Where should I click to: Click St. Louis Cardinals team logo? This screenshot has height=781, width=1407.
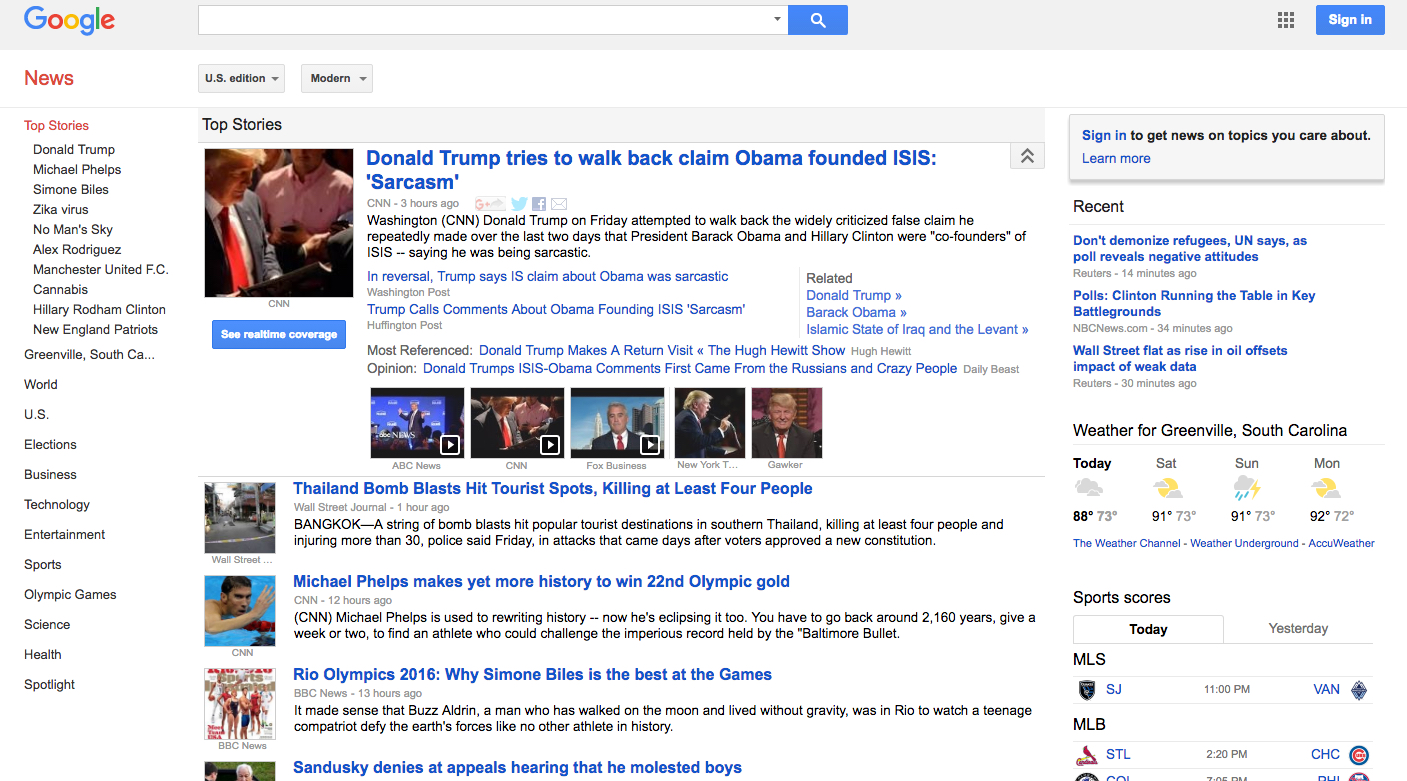[1087, 755]
